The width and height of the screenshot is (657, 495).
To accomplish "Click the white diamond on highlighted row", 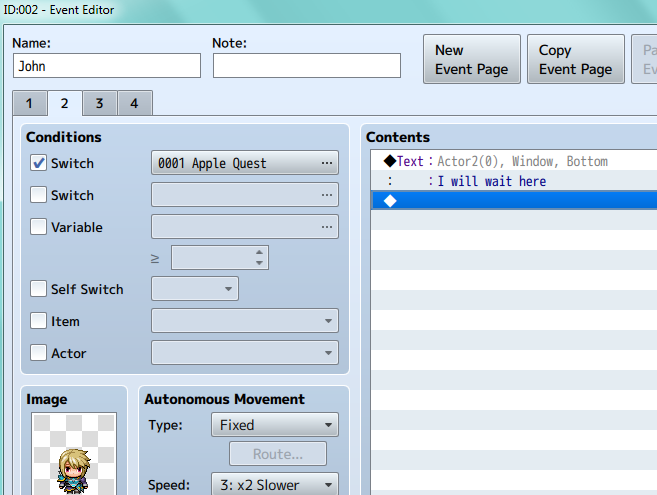I will coord(390,201).
